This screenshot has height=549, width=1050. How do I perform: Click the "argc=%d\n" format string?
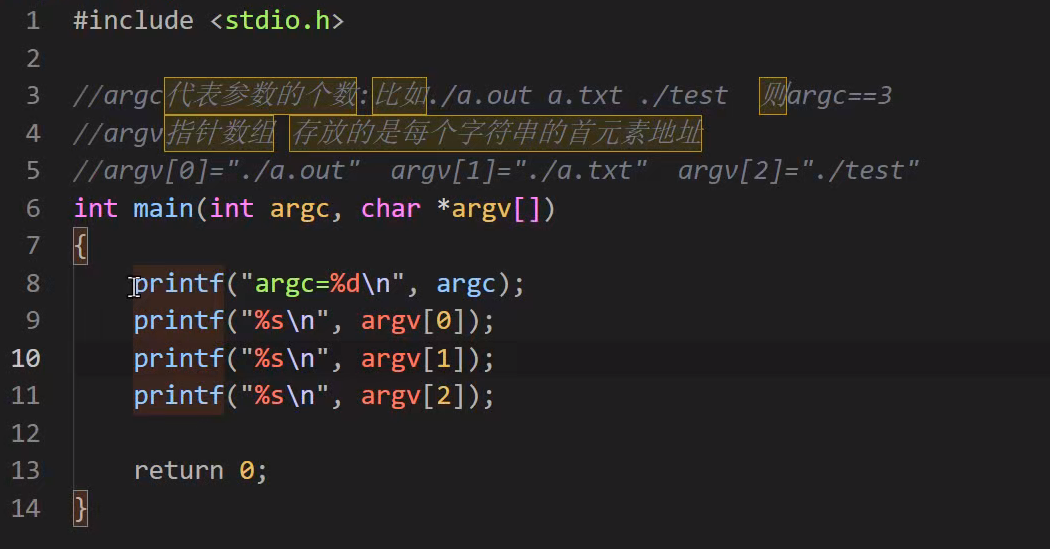pos(323,284)
